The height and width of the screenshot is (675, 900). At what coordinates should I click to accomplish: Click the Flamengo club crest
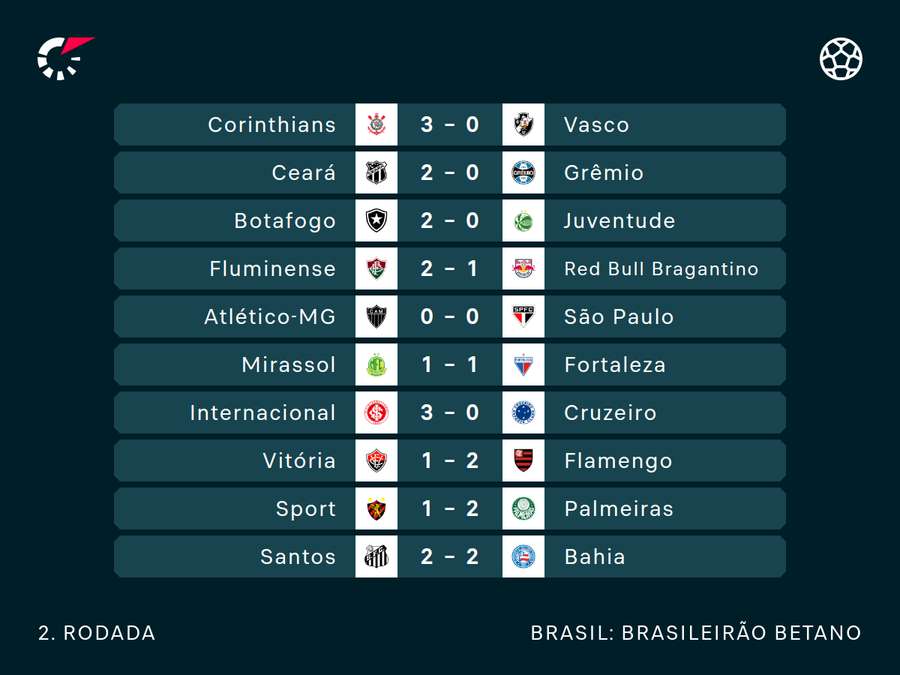[x=523, y=461]
